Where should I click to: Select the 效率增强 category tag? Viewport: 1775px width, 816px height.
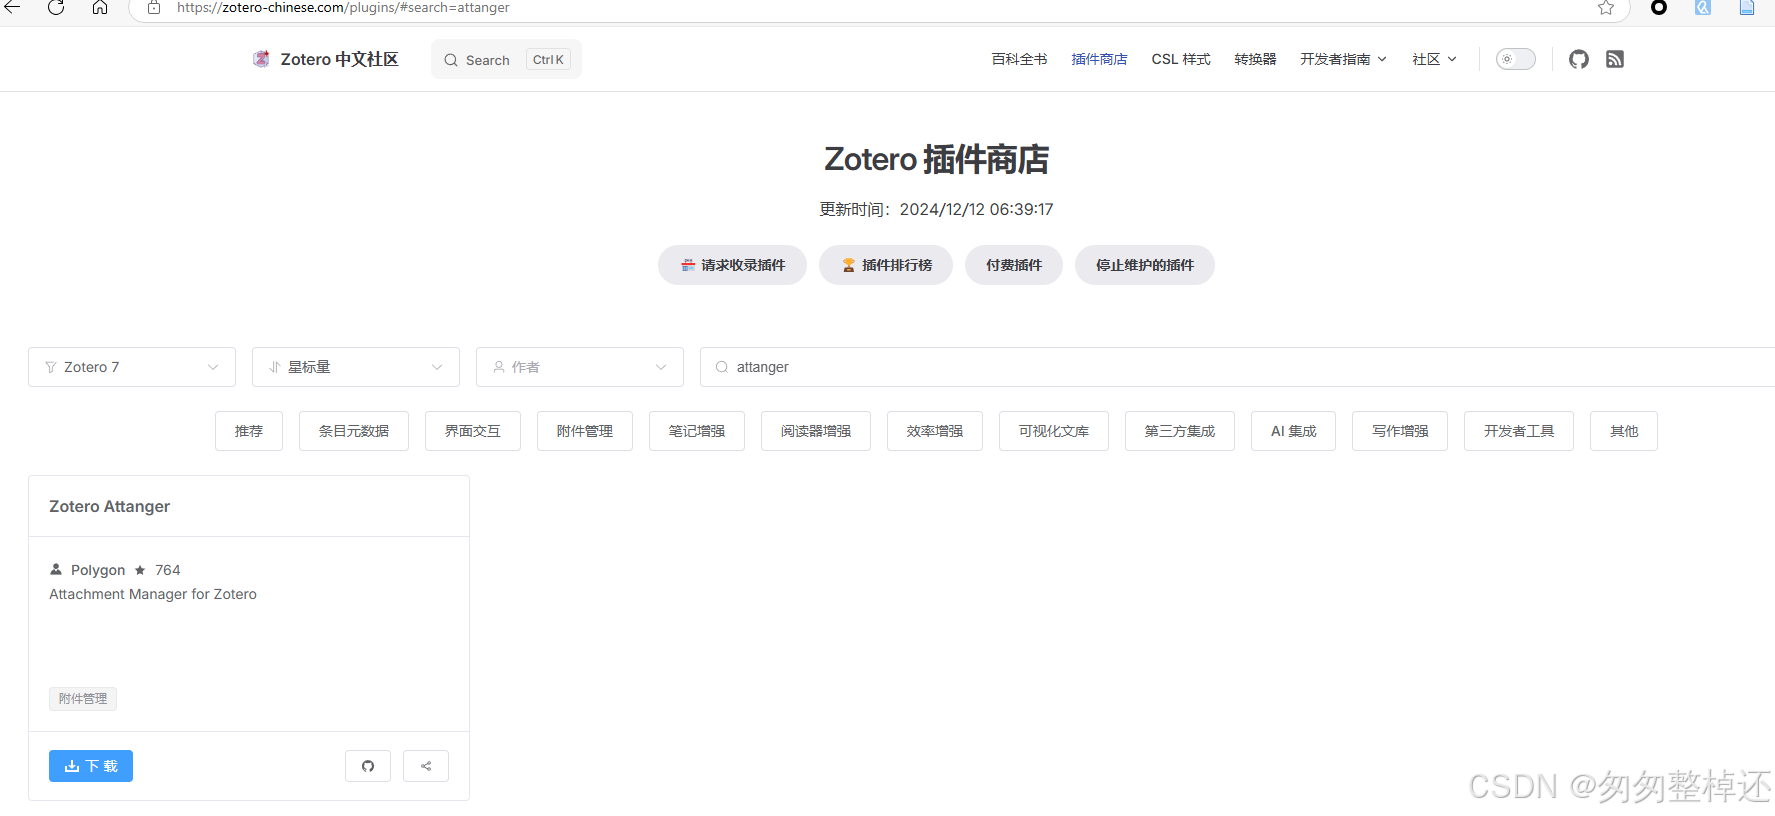(935, 431)
